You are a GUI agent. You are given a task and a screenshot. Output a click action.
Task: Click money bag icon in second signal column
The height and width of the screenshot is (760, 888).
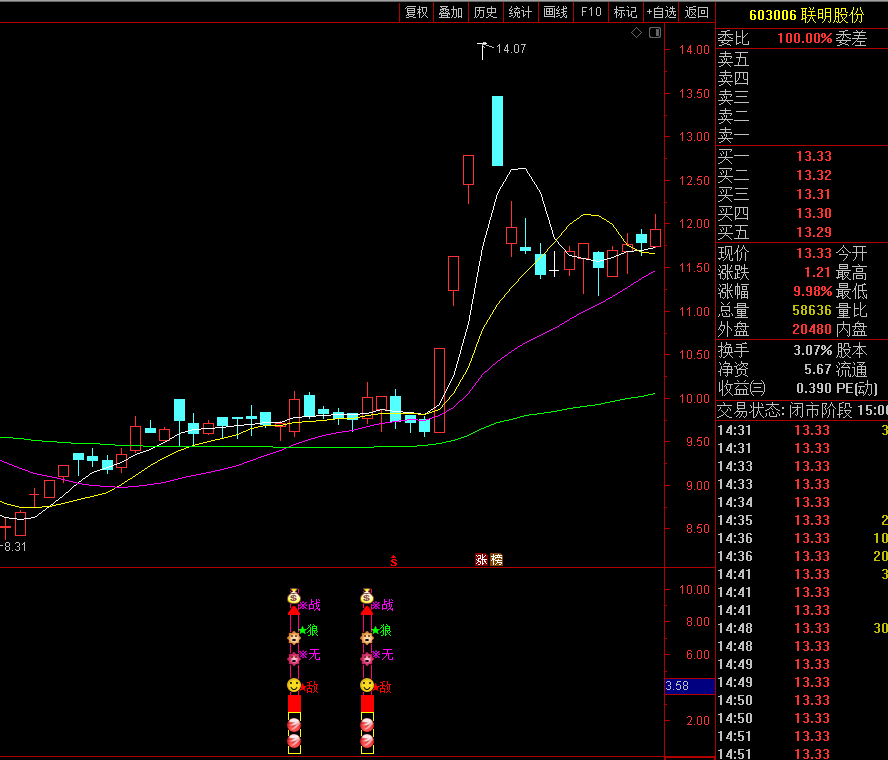pyautogui.click(x=367, y=596)
